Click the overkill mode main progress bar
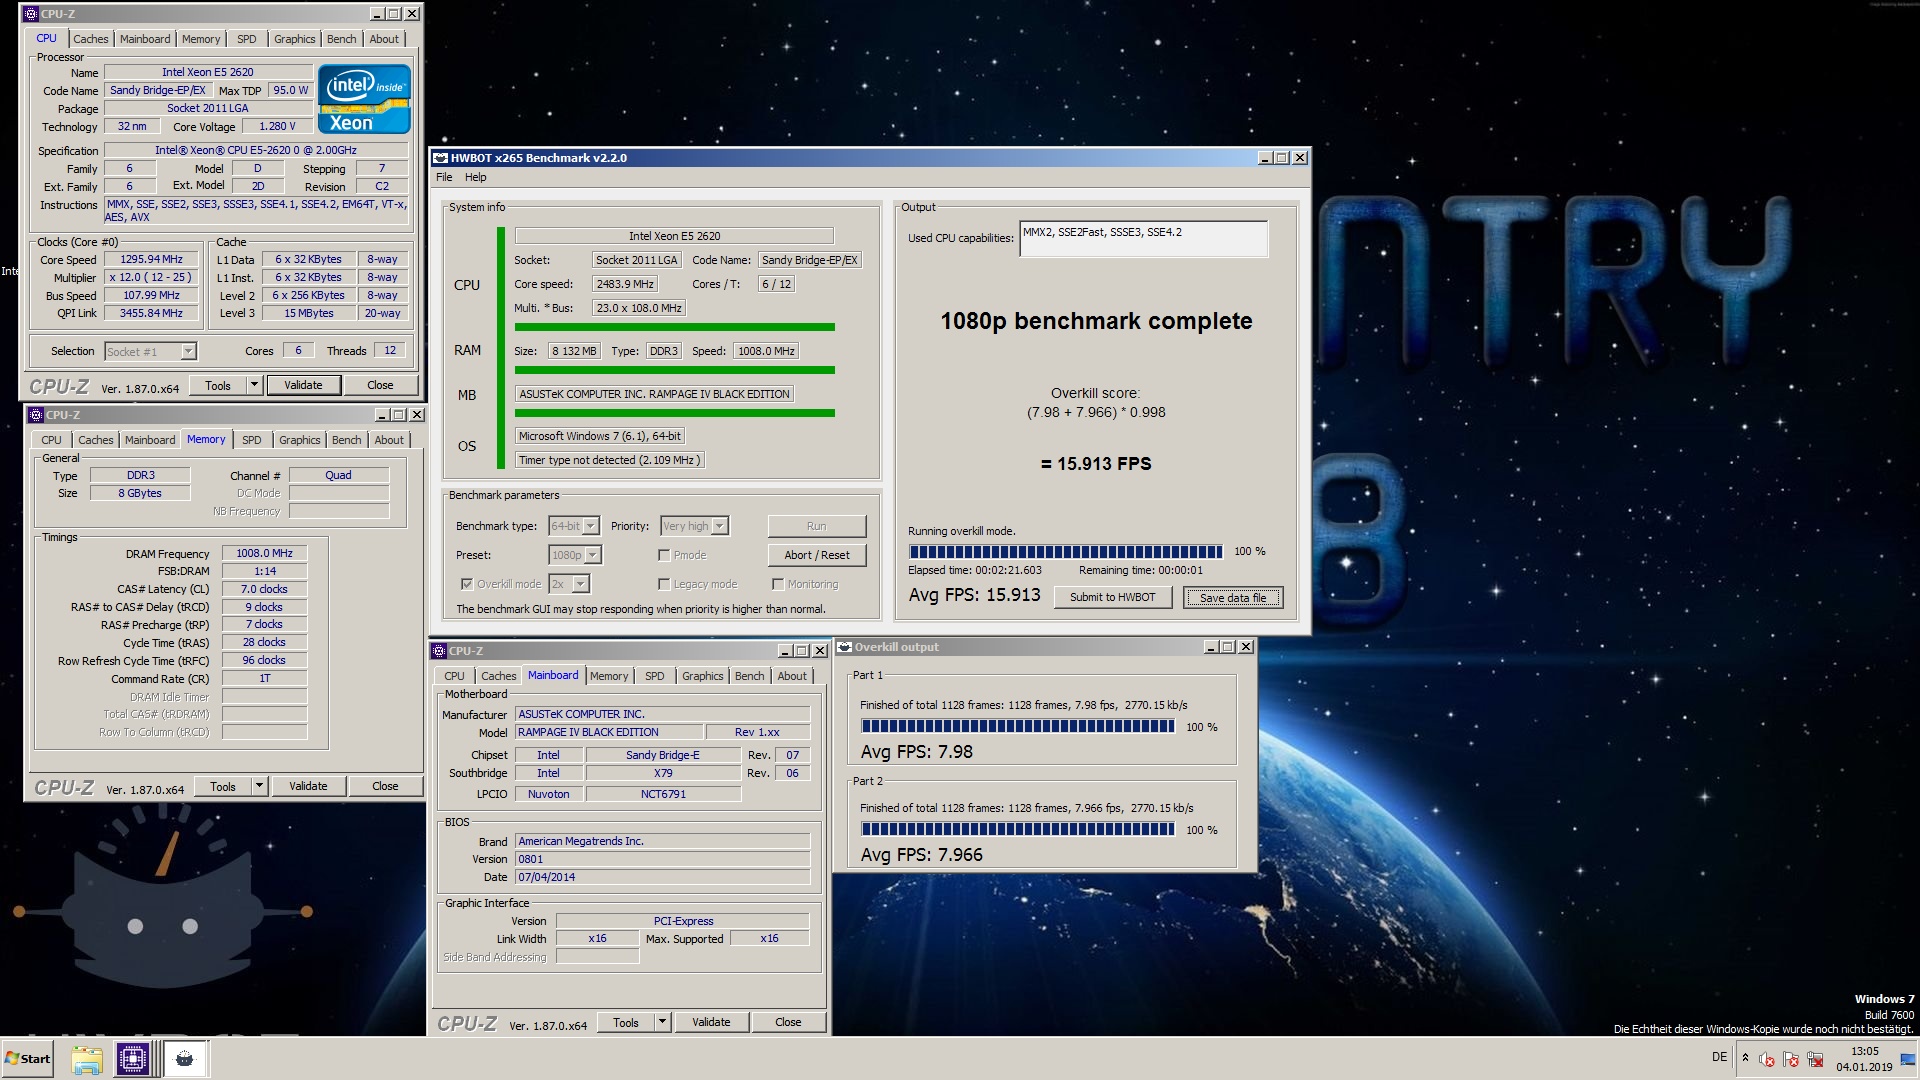The height and width of the screenshot is (1080, 1920). pyautogui.click(x=1065, y=552)
